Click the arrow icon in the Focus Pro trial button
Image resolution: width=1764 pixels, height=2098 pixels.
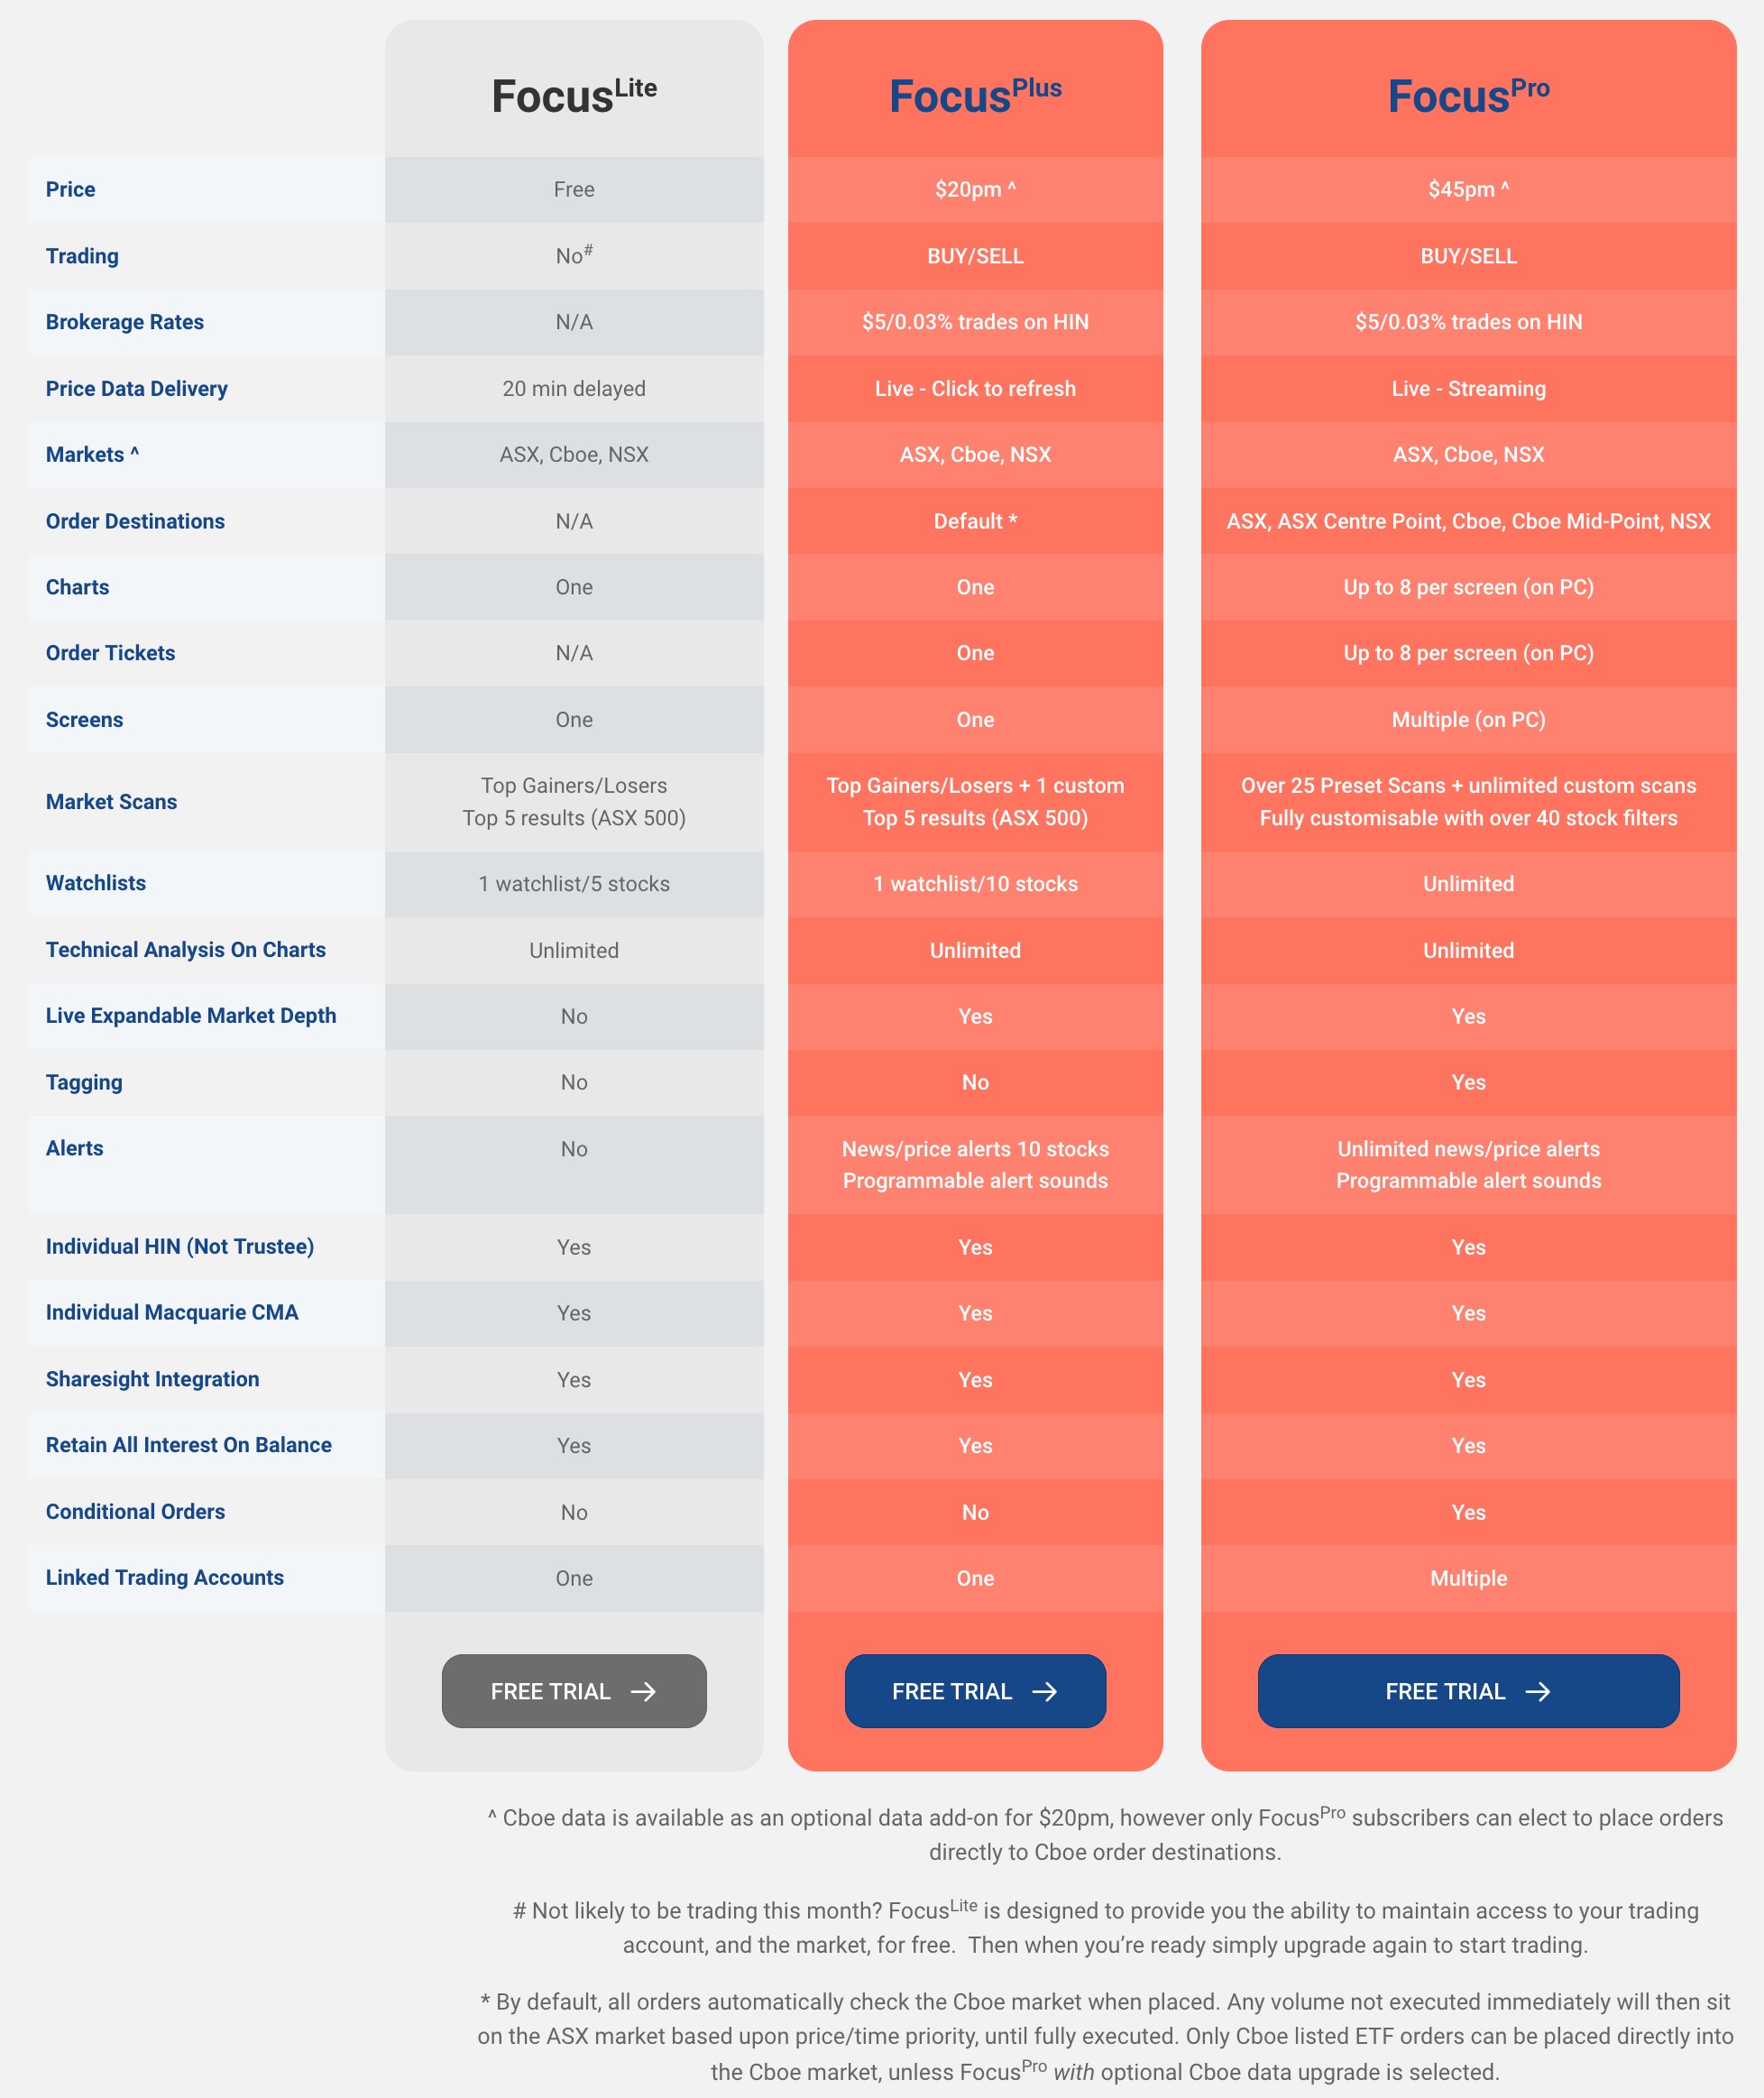(1537, 1691)
